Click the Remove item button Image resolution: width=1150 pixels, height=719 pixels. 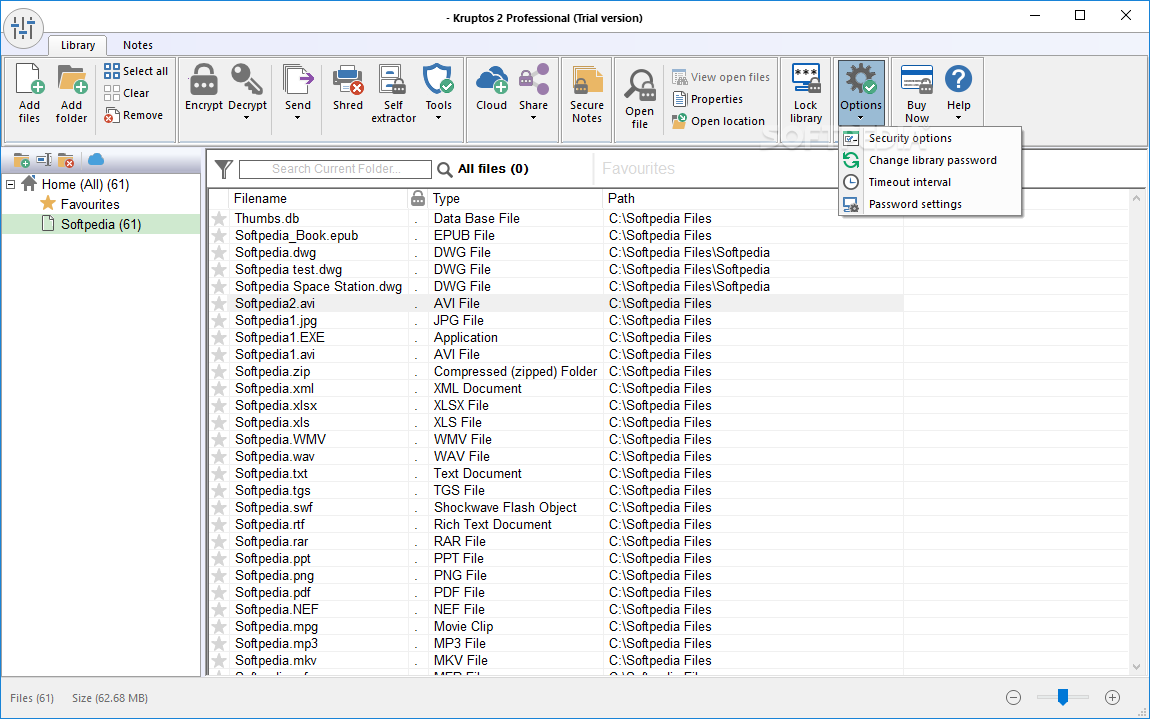(x=133, y=115)
